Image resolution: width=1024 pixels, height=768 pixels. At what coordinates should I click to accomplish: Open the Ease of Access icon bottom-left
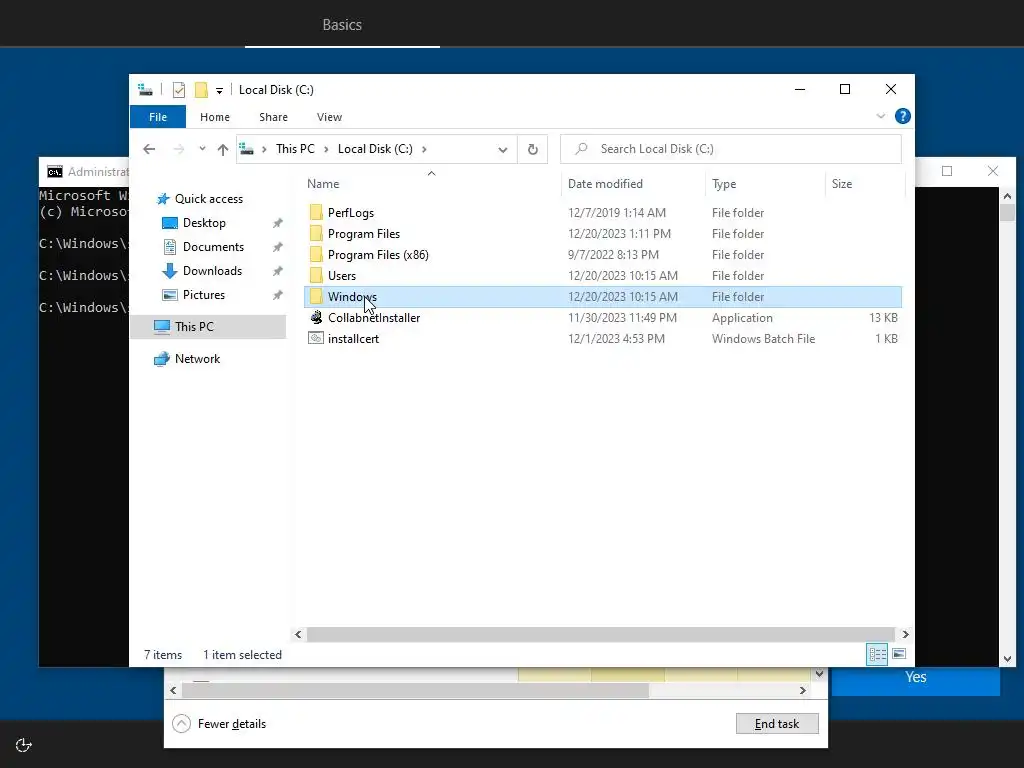tap(24, 745)
